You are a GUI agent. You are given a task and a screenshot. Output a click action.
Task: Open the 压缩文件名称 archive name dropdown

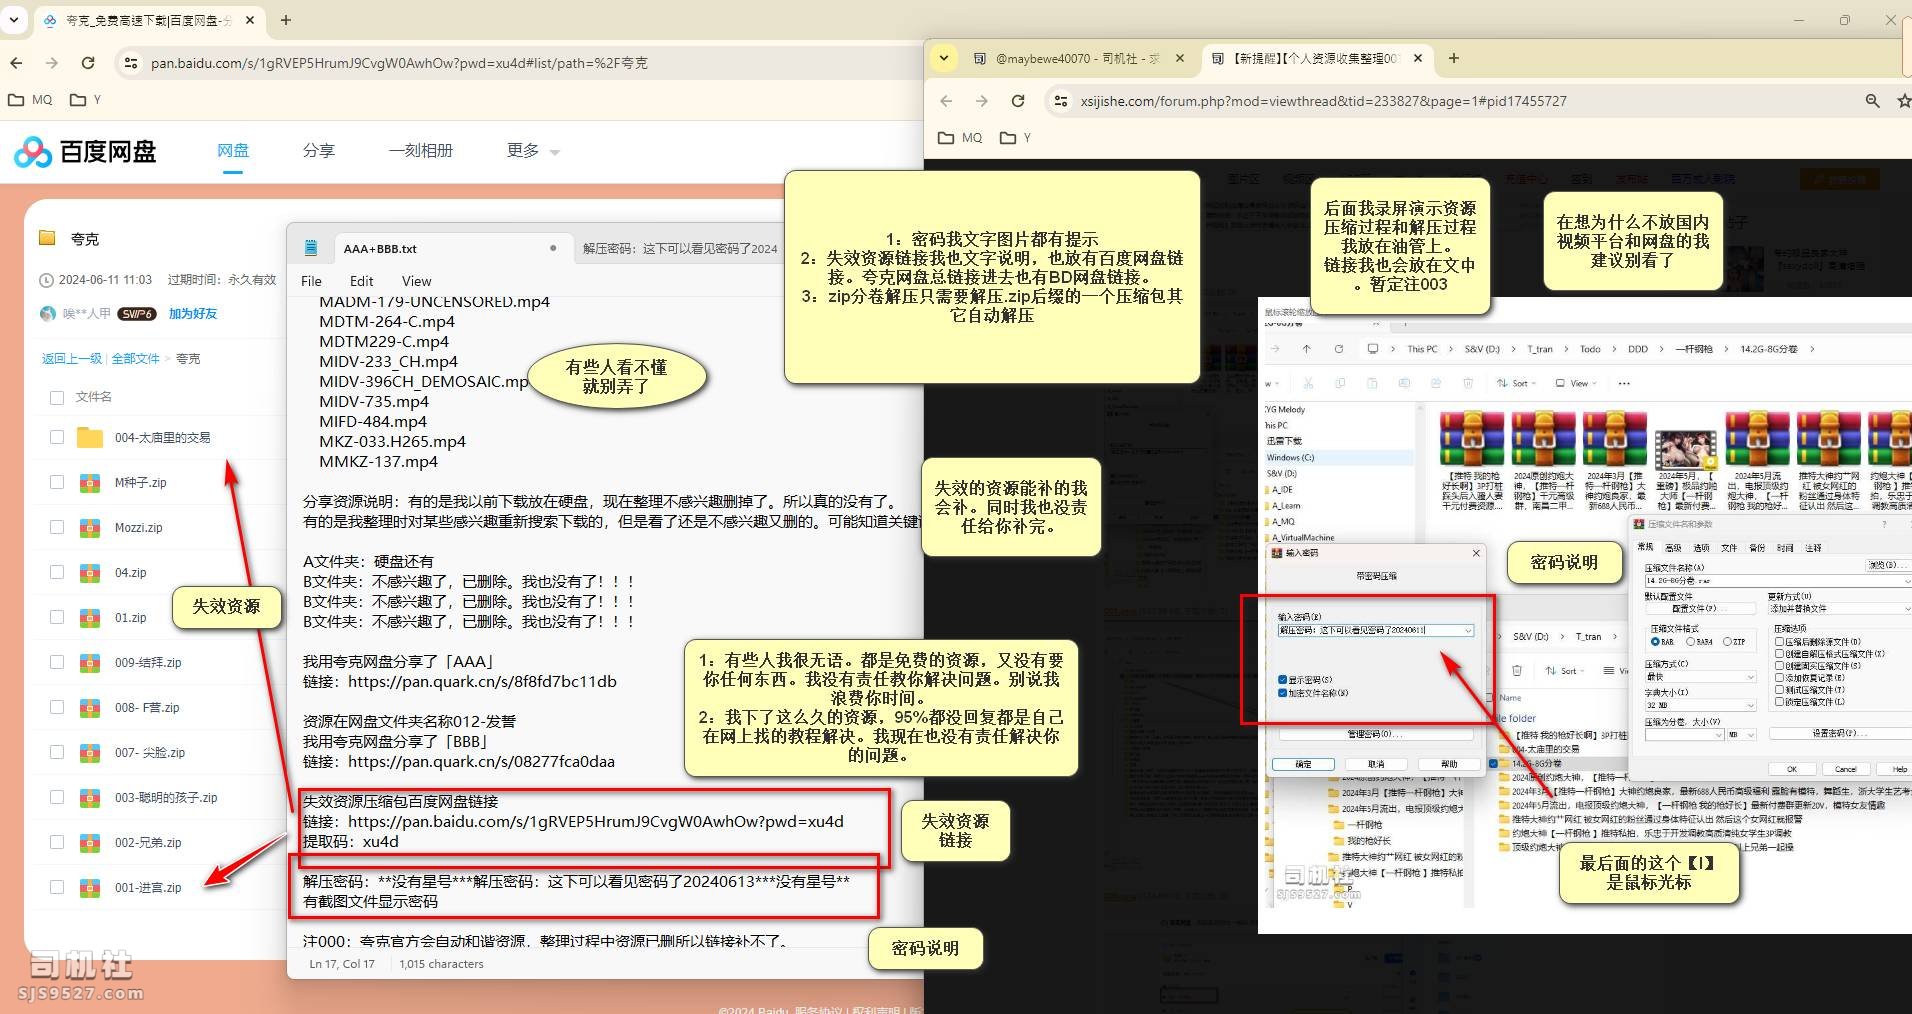(1908, 581)
